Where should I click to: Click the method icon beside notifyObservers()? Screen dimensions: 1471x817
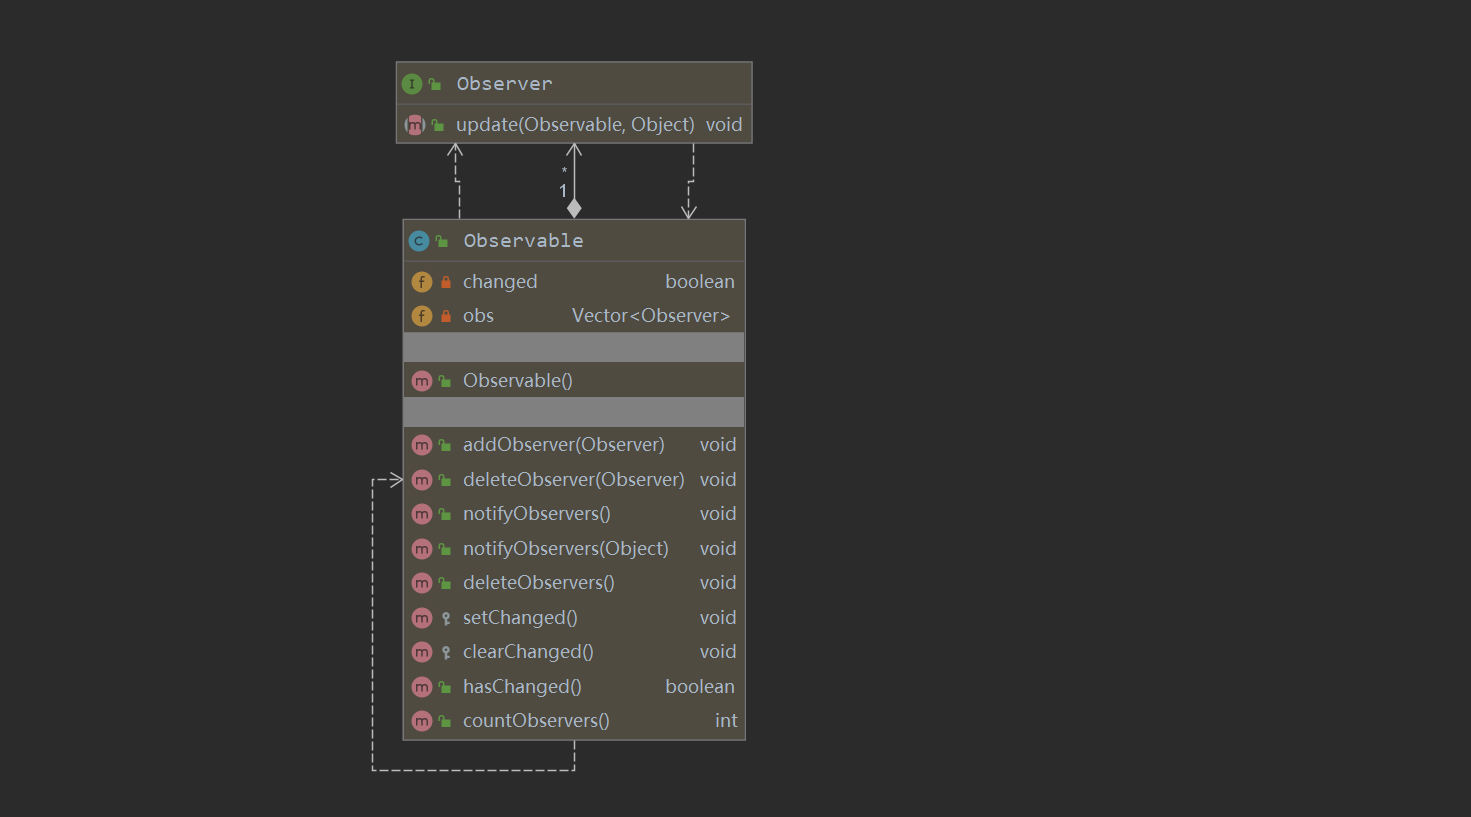(x=422, y=514)
